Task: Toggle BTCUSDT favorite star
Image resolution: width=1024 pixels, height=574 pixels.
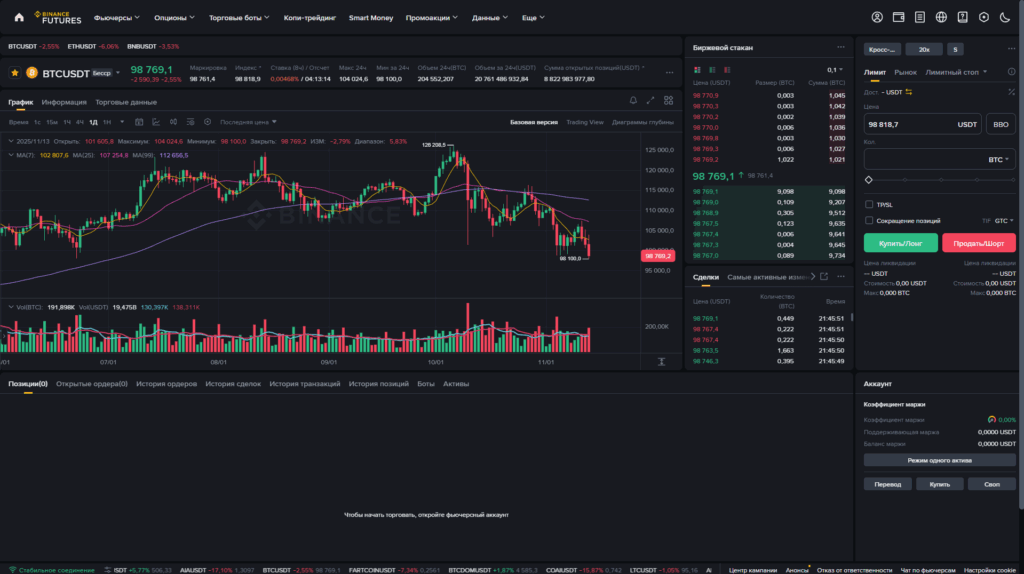Action: (14, 73)
